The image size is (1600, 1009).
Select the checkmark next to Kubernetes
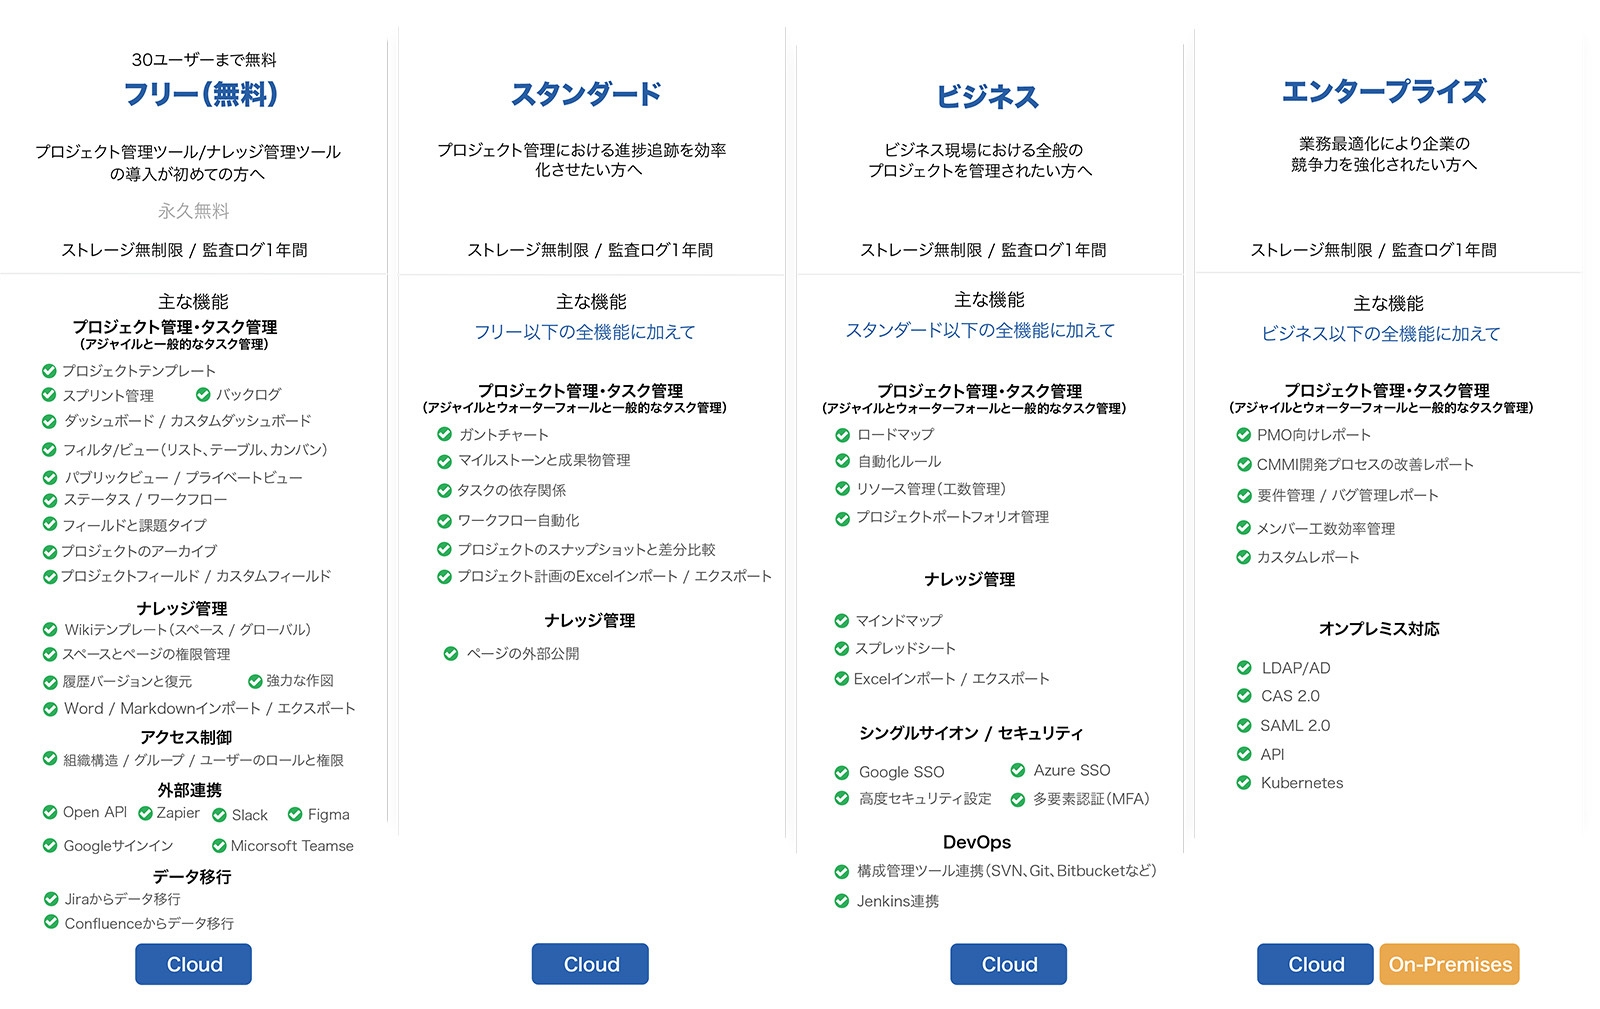point(1244,783)
